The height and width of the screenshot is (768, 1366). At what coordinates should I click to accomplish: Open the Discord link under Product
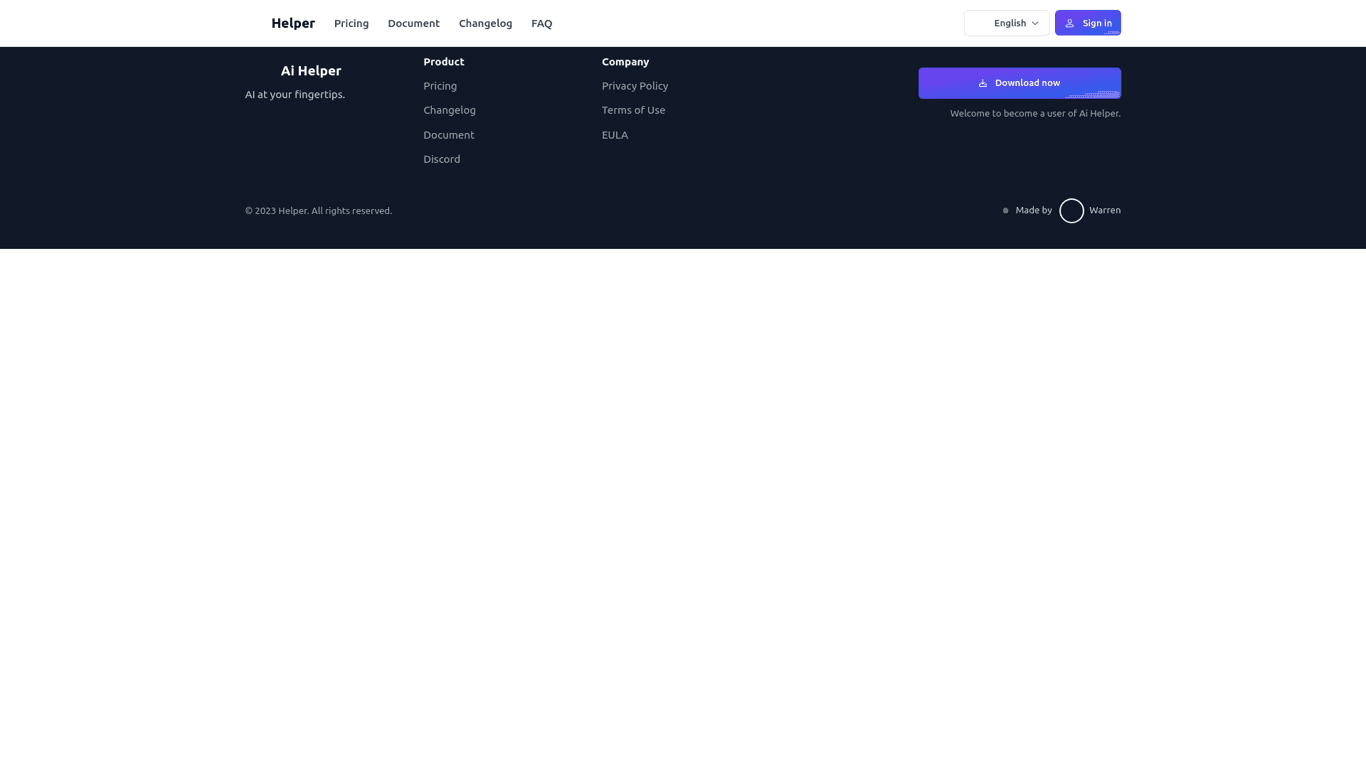(x=441, y=159)
